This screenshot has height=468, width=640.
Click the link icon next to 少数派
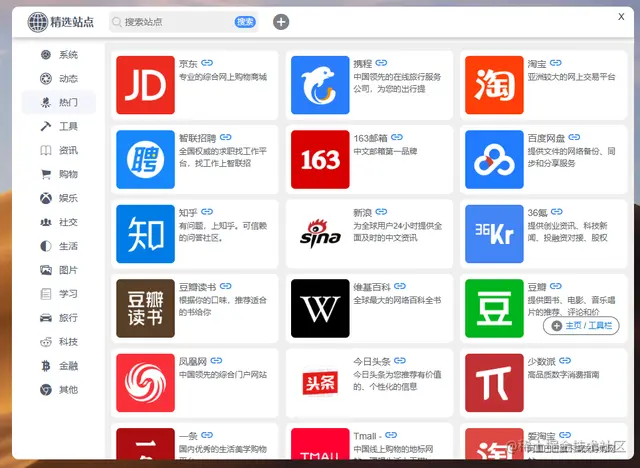click(565, 361)
